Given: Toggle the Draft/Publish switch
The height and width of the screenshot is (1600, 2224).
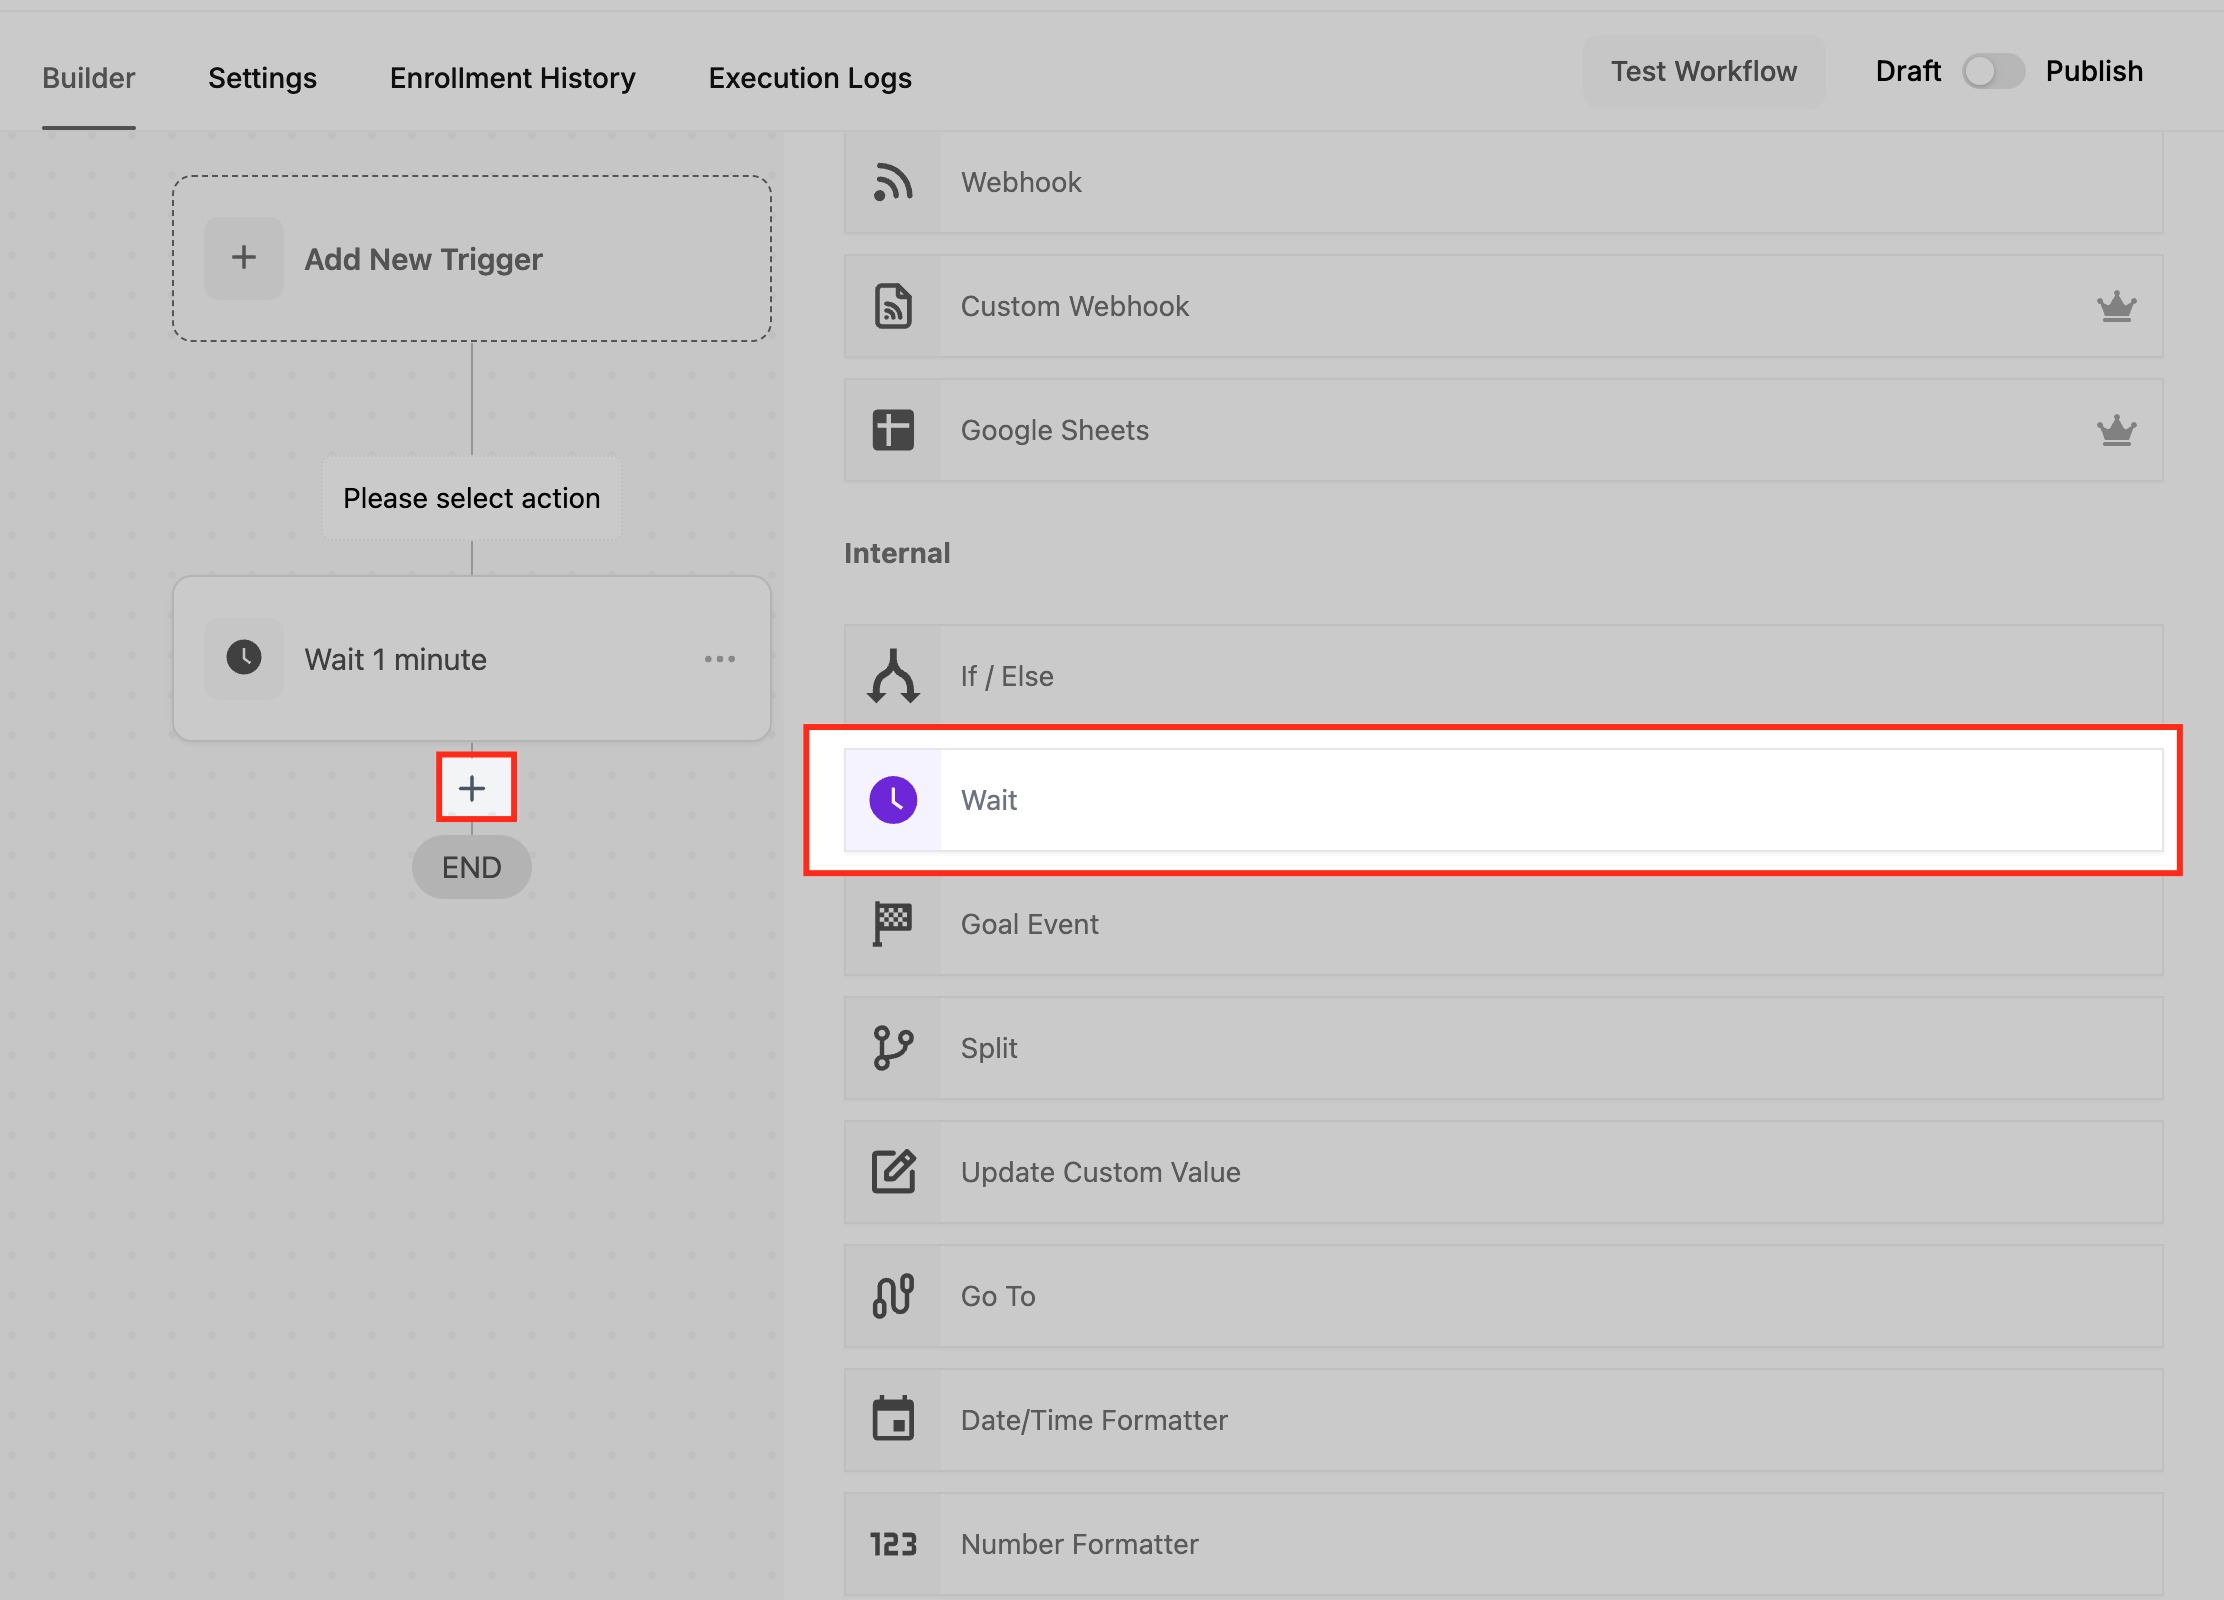Looking at the screenshot, I should tap(1992, 72).
